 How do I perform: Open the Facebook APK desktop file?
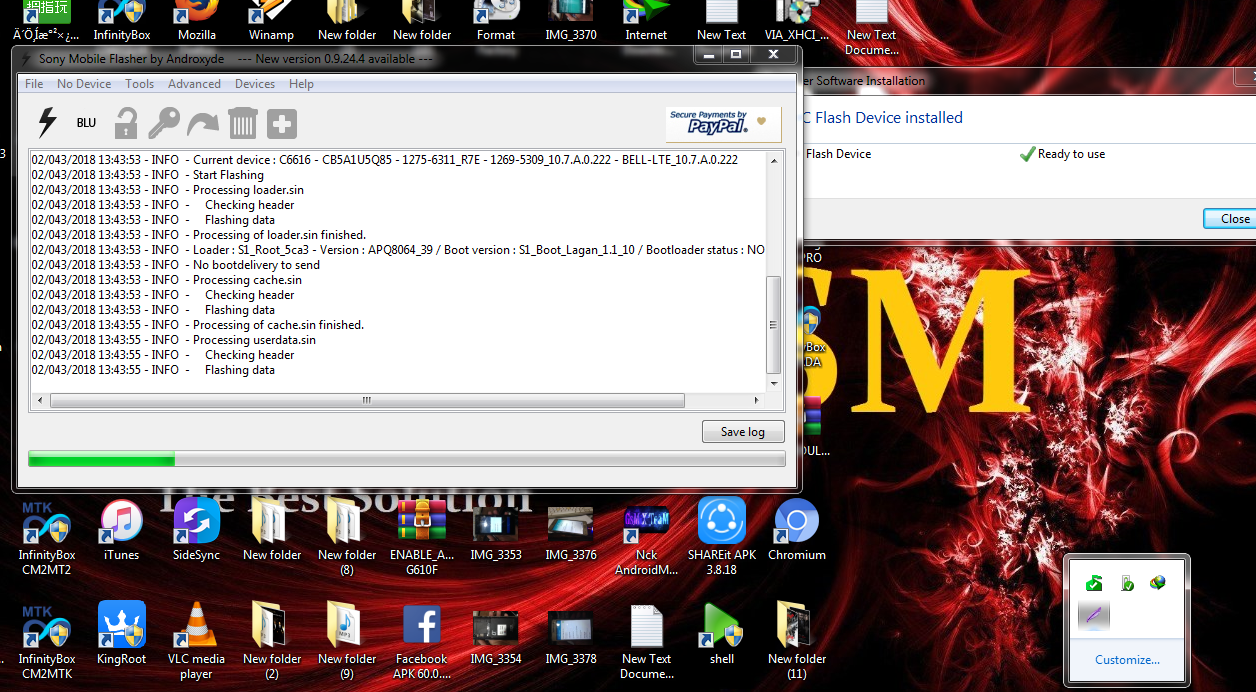click(422, 640)
